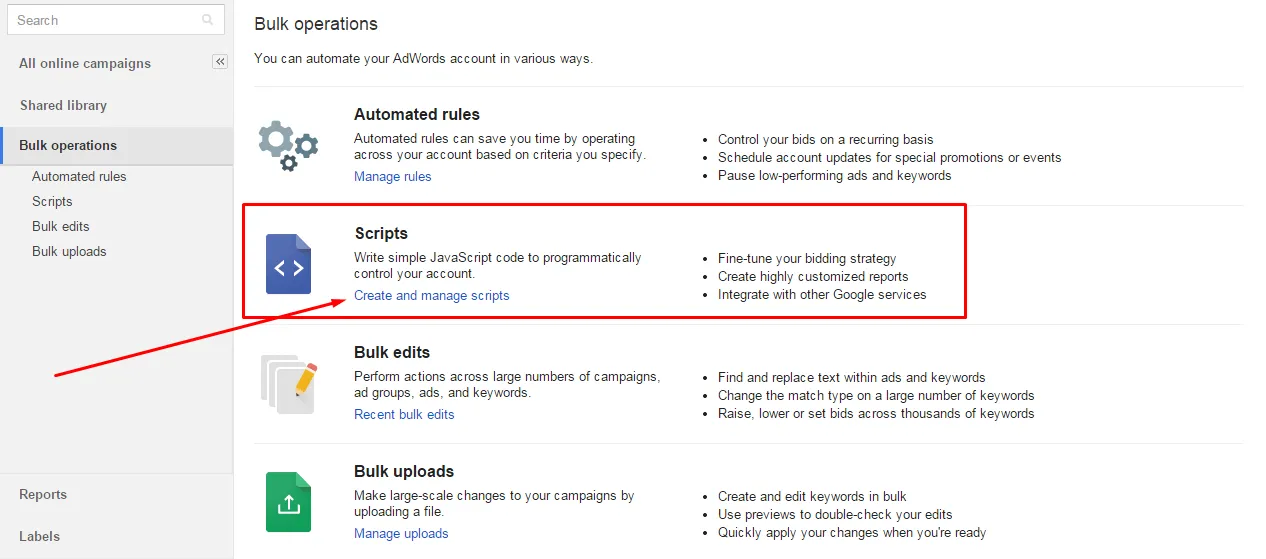Open Reports in the sidebar

point(43,494)
